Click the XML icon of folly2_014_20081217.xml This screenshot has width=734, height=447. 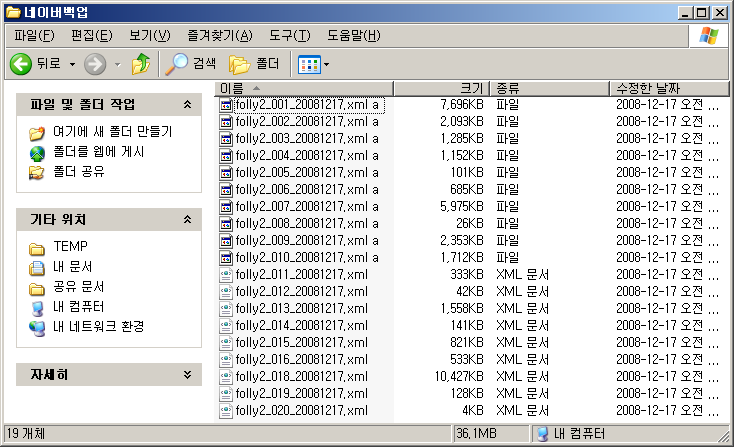(226, 326)
